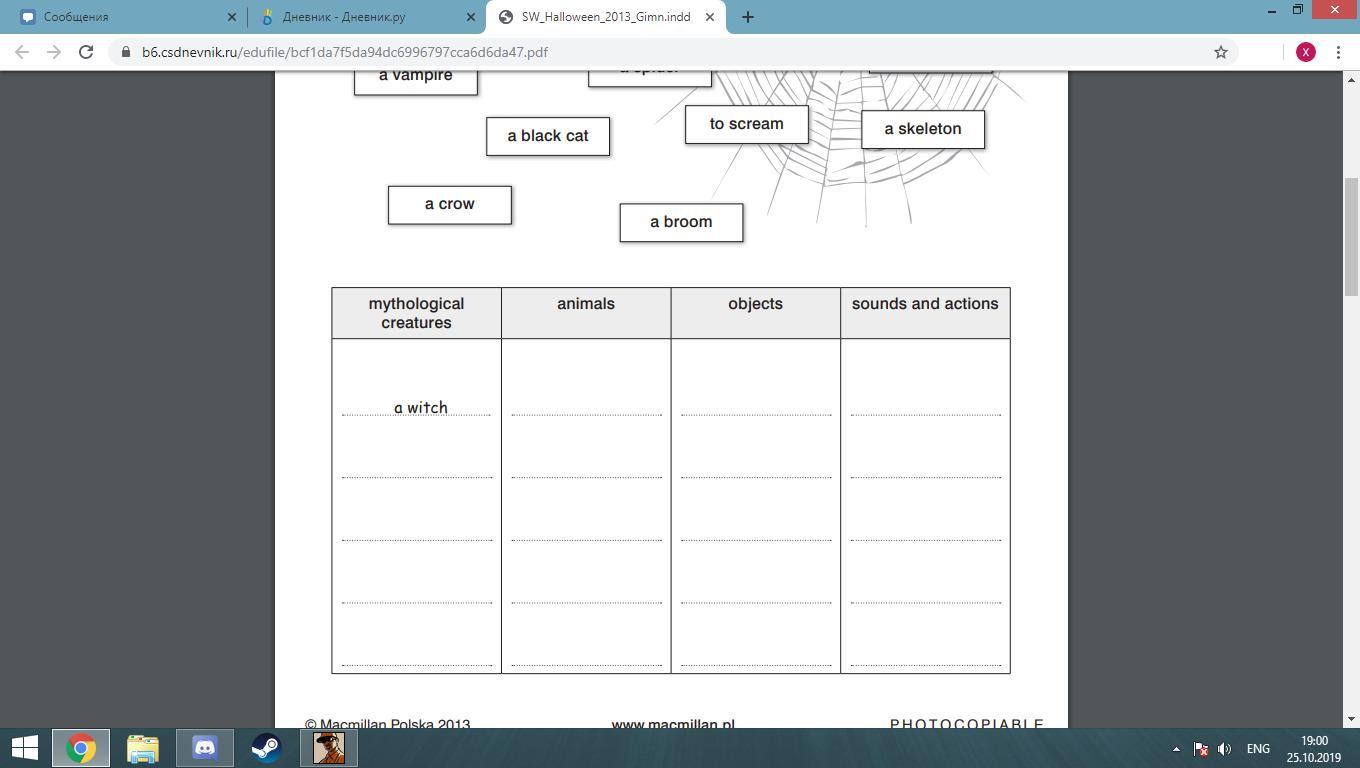Viewport: 1360px width, 768px height.
Task: Close the Дневник - Дневник.ру tab
Action: tap(471, 17)
